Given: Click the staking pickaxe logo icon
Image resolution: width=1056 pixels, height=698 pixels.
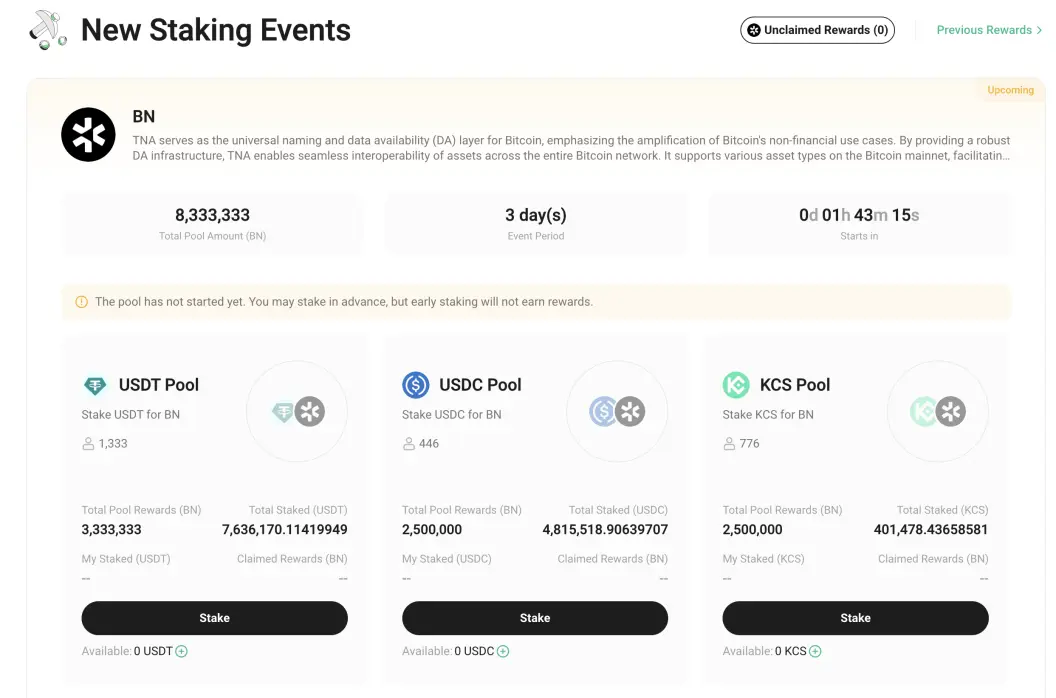Looking at the screenshot, I should point(48,30).
